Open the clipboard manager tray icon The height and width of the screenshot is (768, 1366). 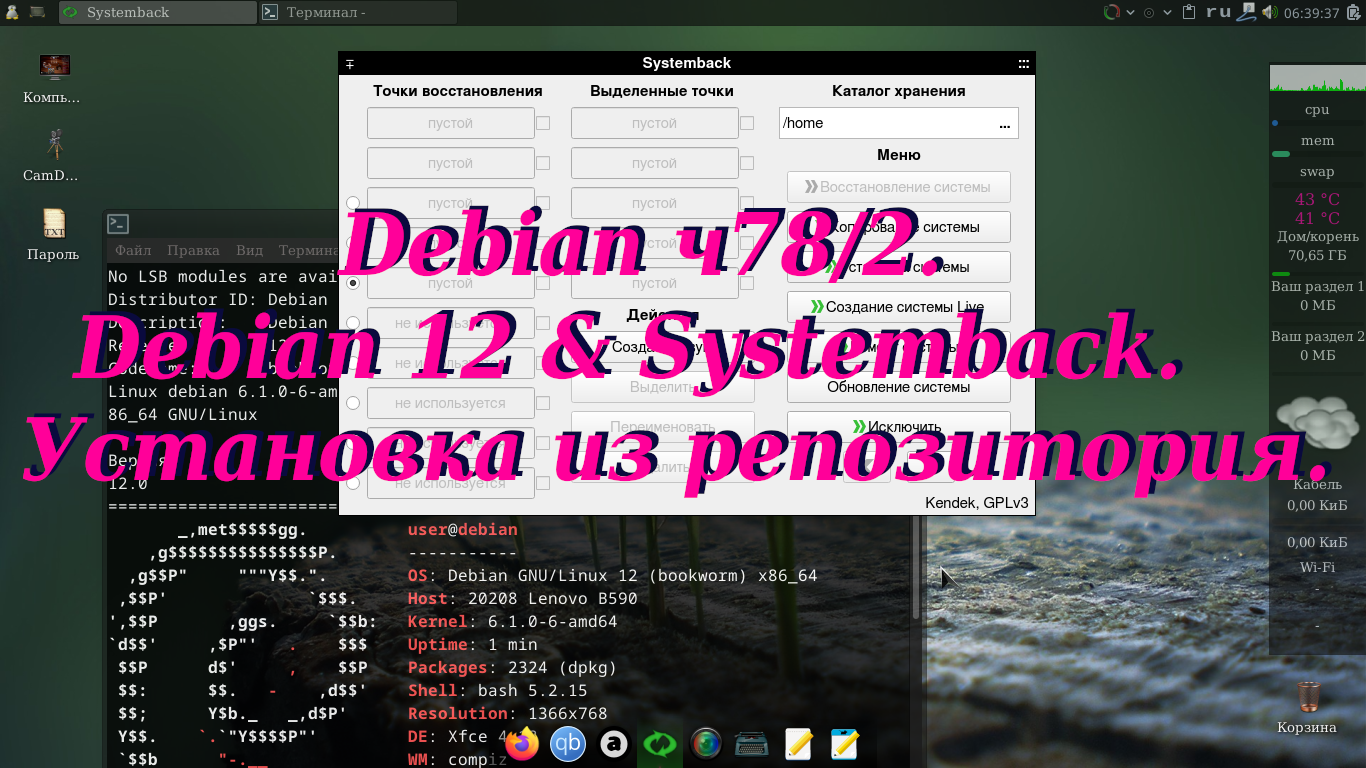[1189, 12]
